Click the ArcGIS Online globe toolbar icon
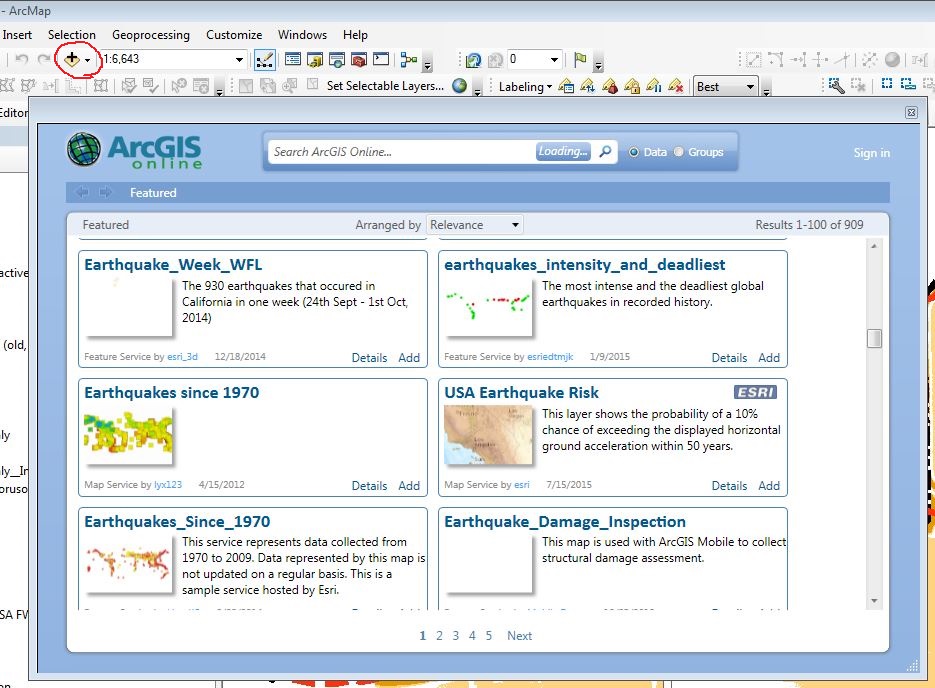Viewport: 935px width, 688px height. coord(459,86)
